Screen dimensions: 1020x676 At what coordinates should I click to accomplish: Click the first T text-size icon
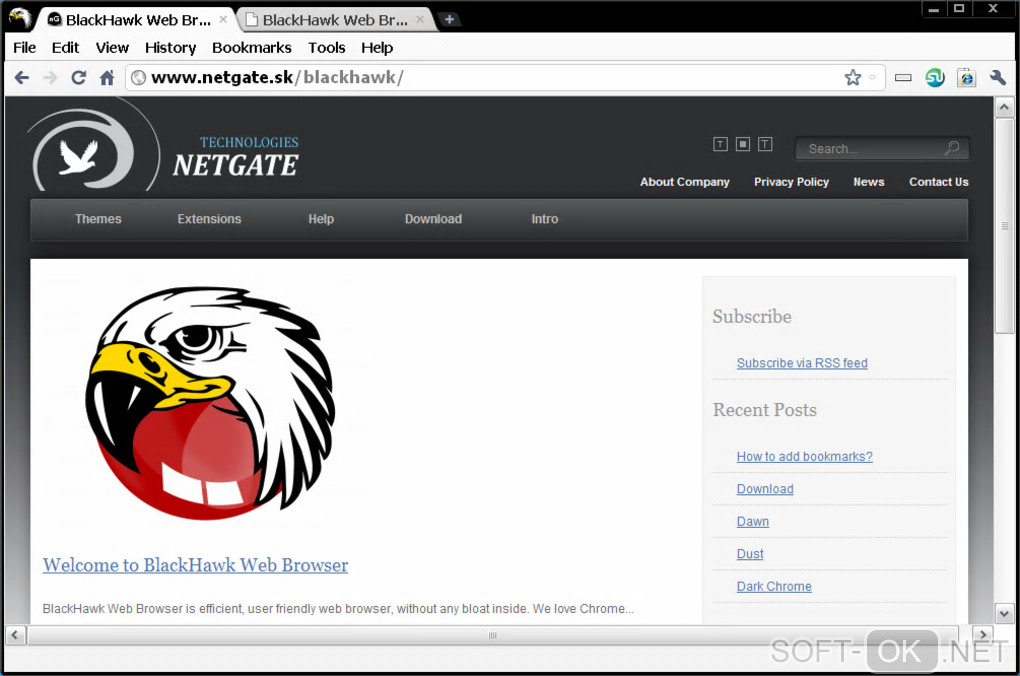pyautogui.click(x=720, y=144)
